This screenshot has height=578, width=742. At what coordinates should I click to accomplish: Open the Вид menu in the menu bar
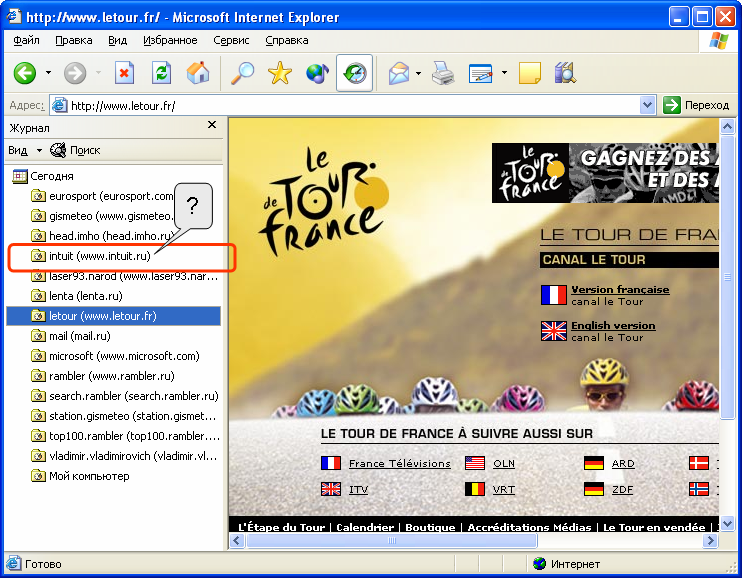117,40
